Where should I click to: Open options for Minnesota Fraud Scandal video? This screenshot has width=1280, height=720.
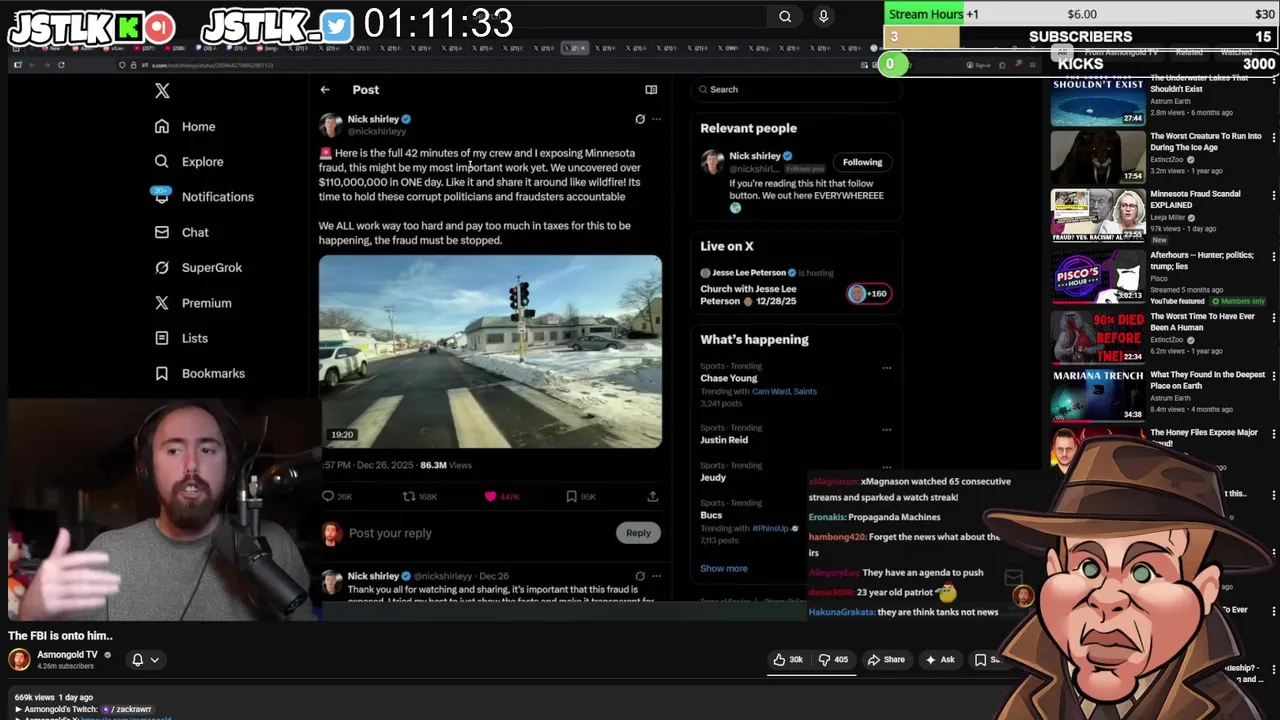(x=1273, y=195)
